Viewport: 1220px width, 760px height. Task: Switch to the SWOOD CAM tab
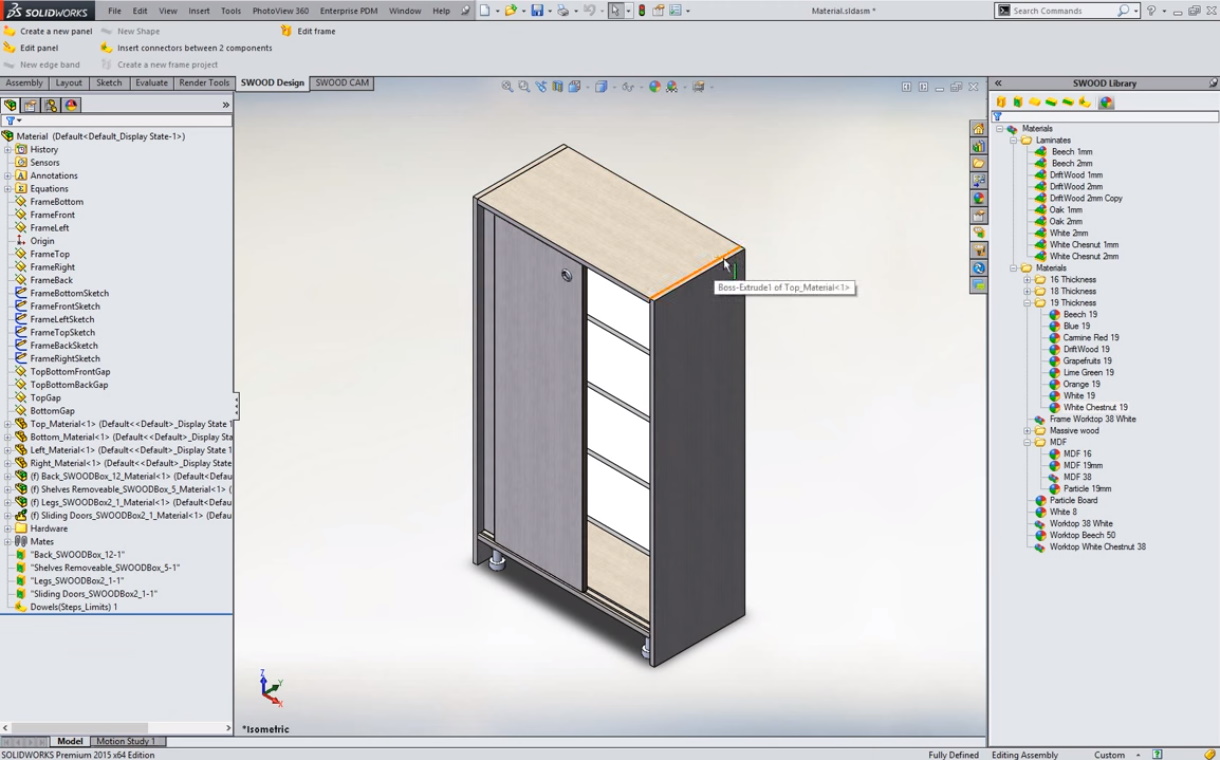pos(342,83)
